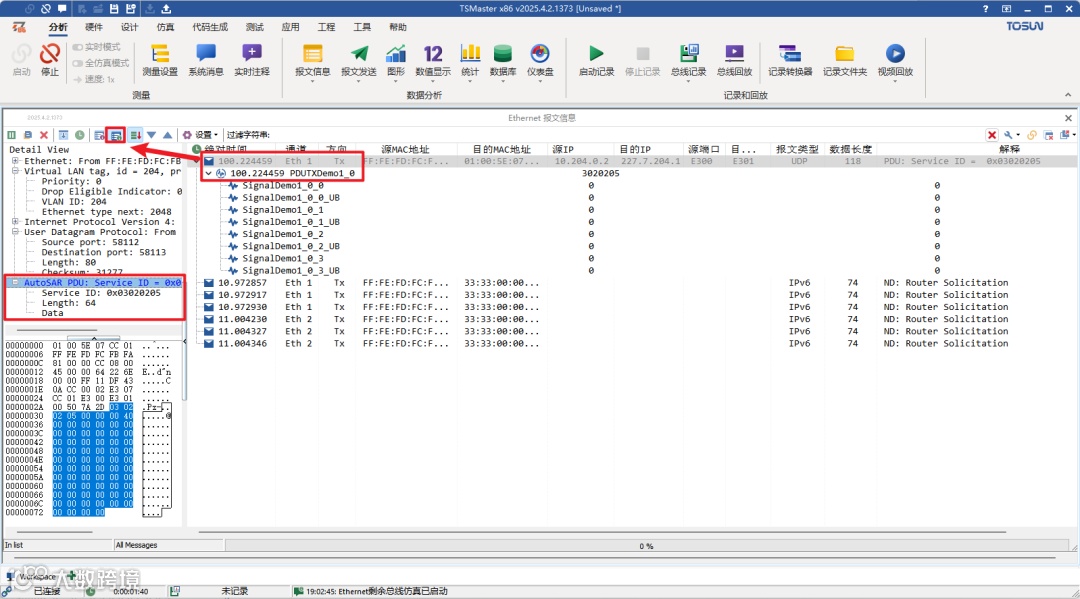The height and width of the screenshot is (599, 1080).
Task: Click the pause icon in the Ethernet toolbar
Action: 12,135
